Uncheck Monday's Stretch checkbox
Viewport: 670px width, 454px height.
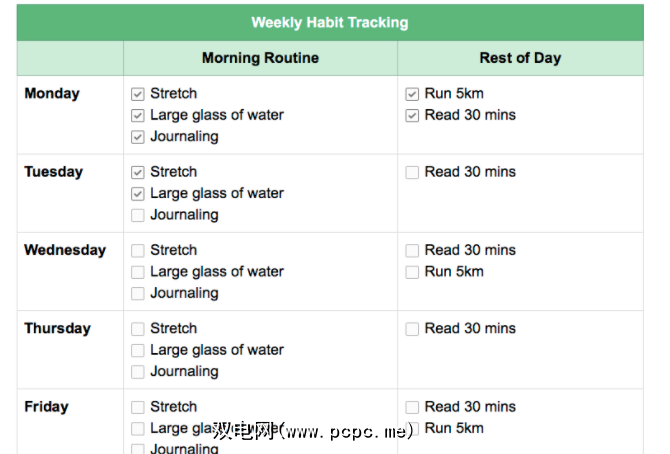pos(138,94)
